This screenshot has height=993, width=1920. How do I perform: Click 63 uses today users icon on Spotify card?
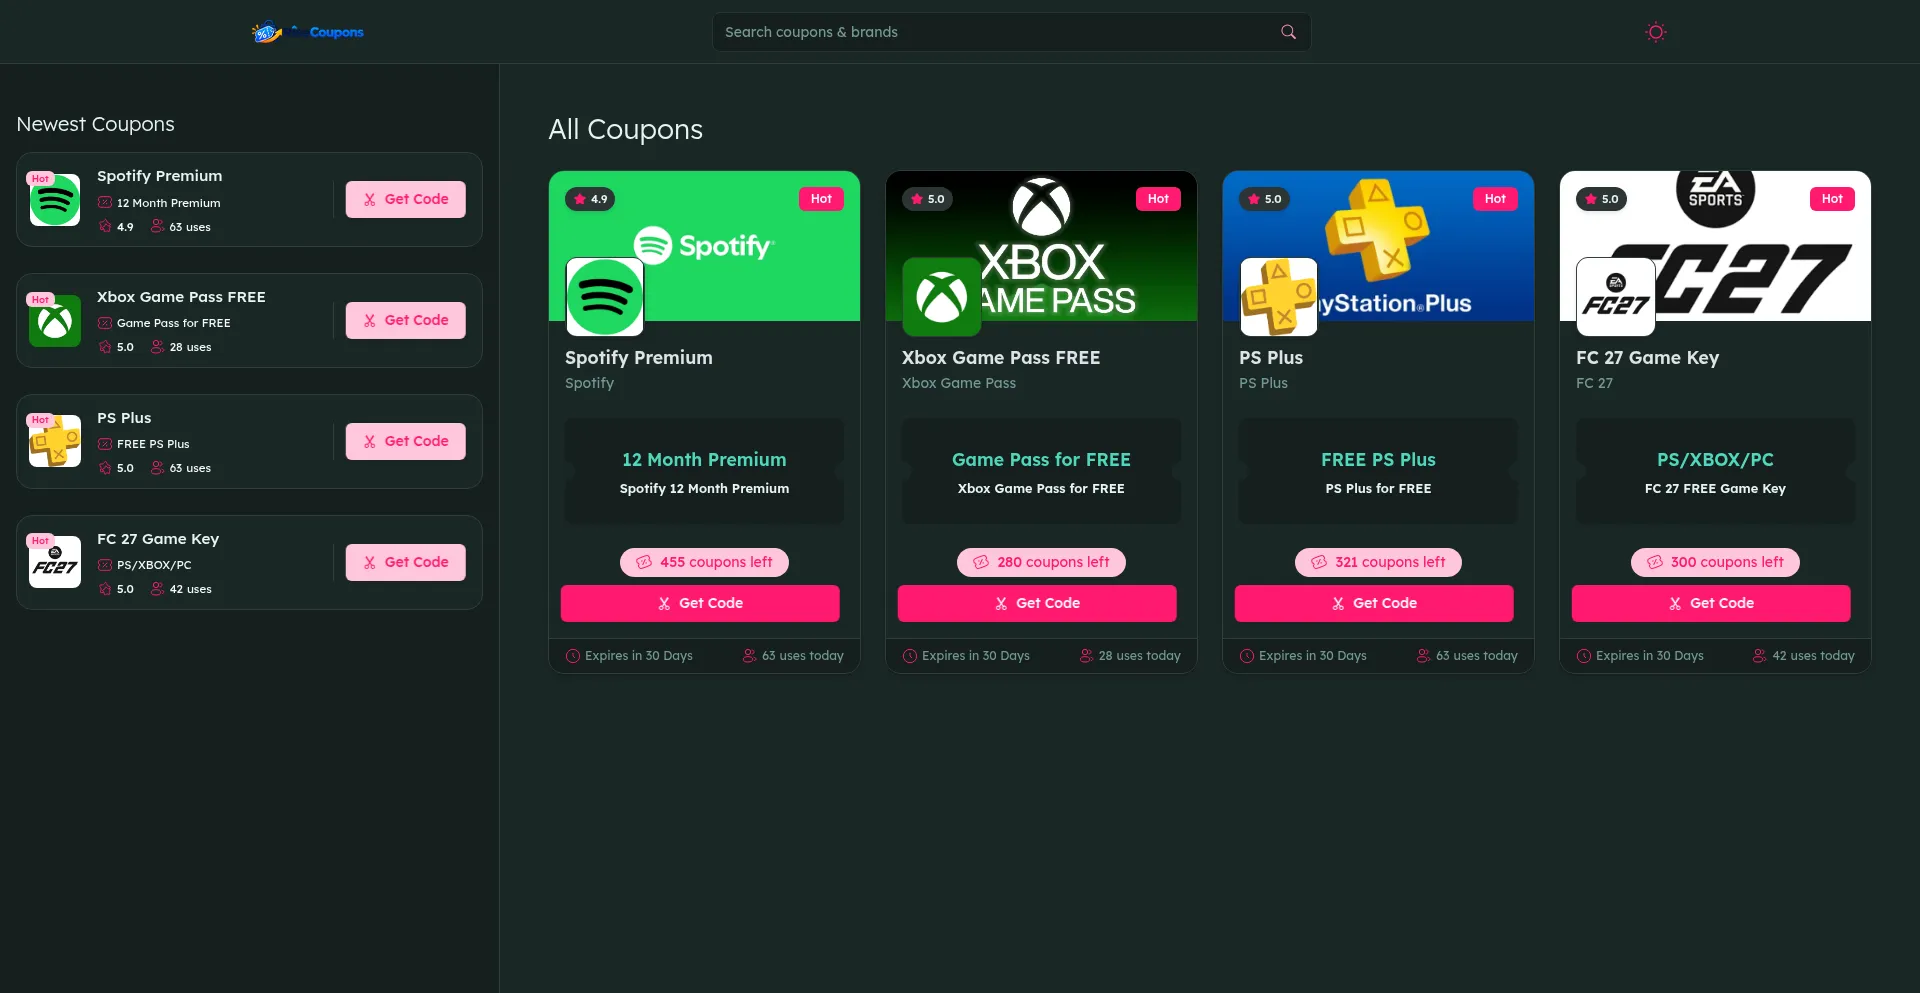click(750, 656)
